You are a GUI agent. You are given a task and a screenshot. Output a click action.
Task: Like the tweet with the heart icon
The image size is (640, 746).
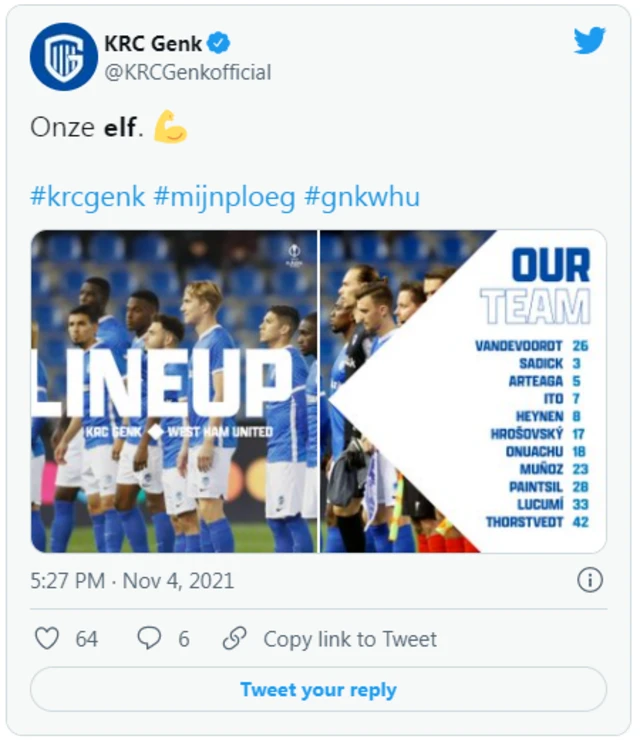point(47,638)
